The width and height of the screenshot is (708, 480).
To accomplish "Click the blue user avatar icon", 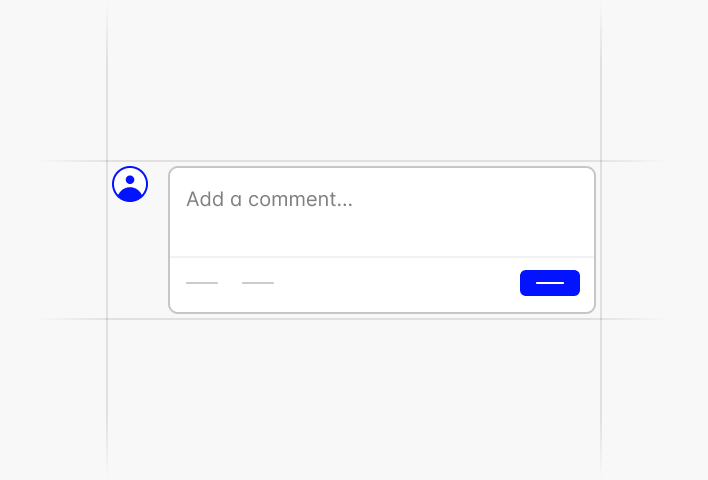I will (130, 184).
